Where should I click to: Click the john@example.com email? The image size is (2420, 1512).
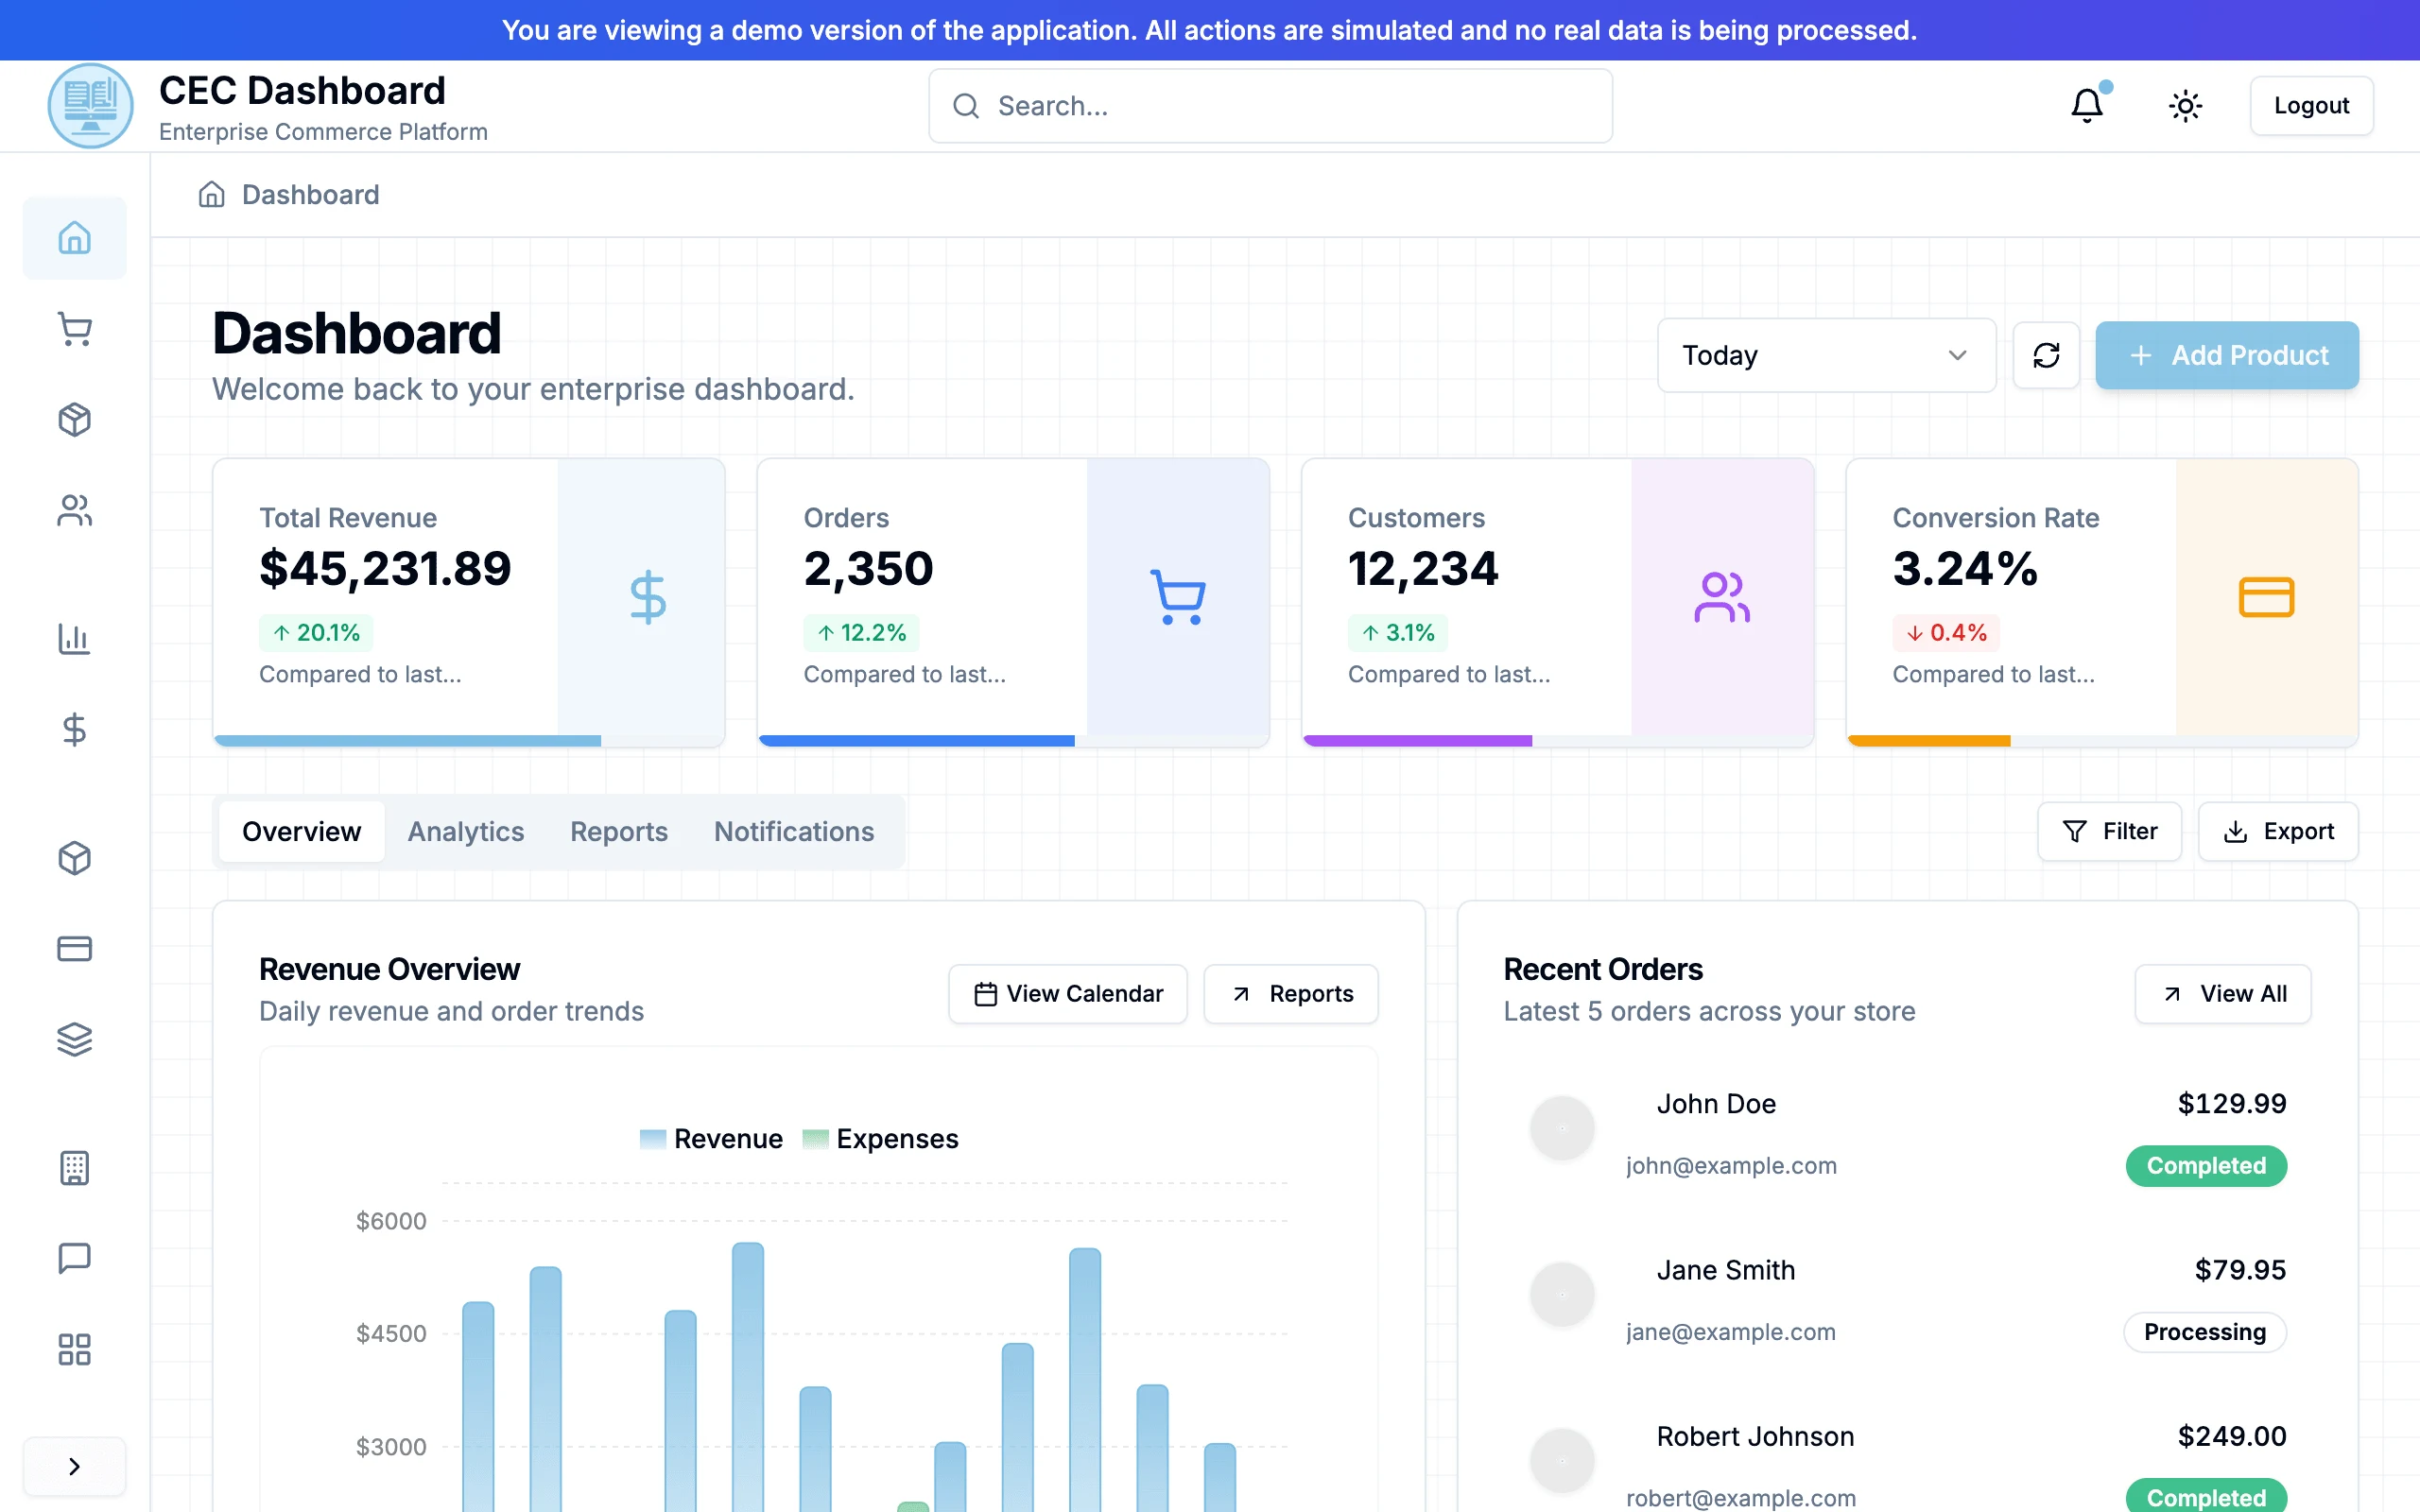1731,1165
